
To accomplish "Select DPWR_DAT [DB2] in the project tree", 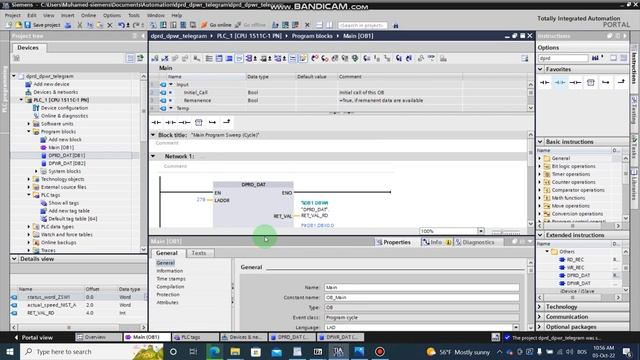I will (x=67, y=163).
